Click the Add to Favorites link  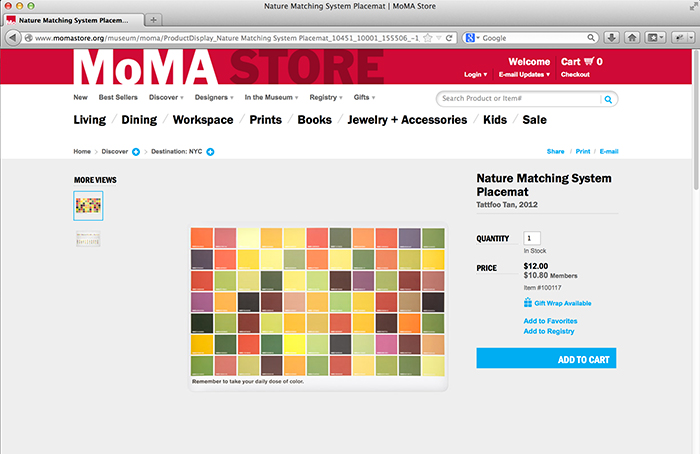[x=551, y=321]
